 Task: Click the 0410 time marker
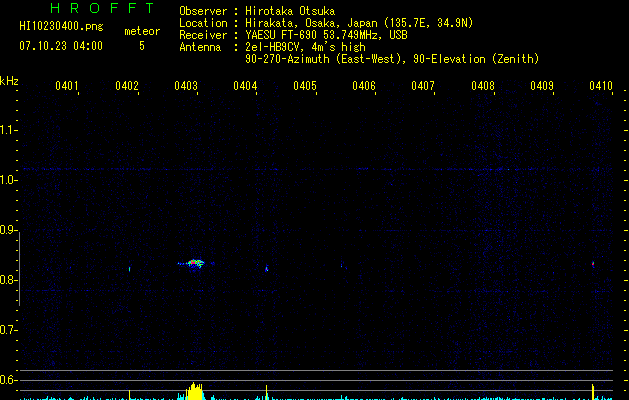(601, 86)
